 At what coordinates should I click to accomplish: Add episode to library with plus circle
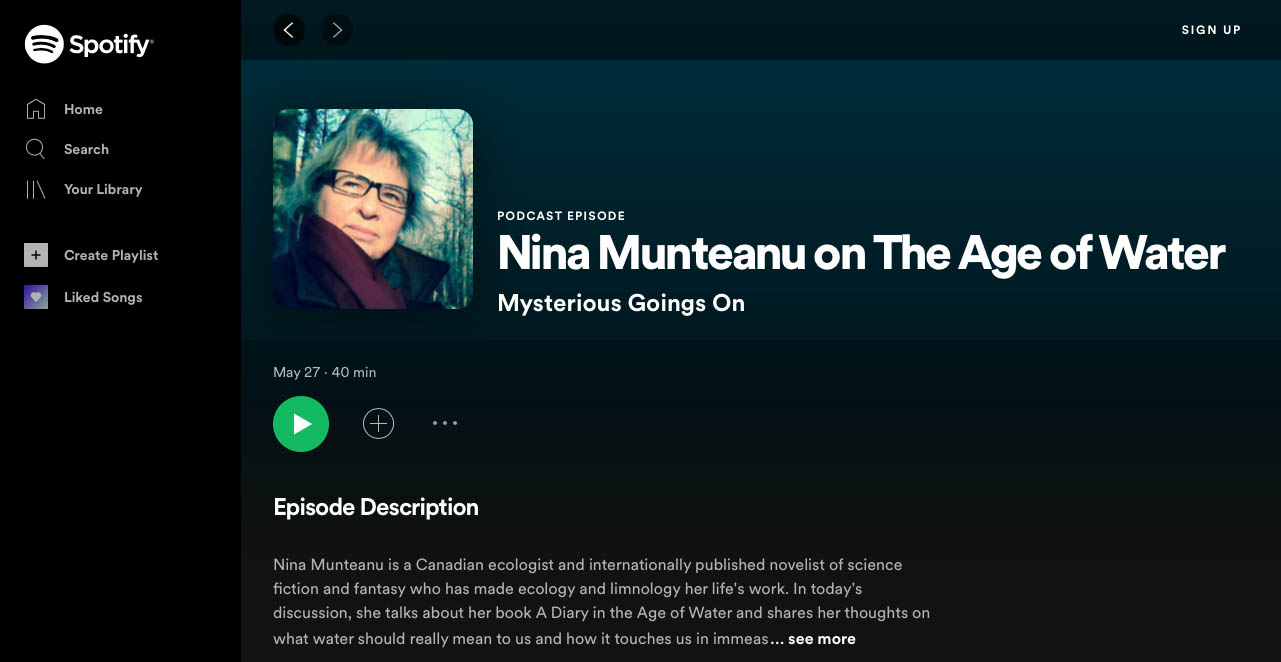pyautogui.click(x=378, y=424)
